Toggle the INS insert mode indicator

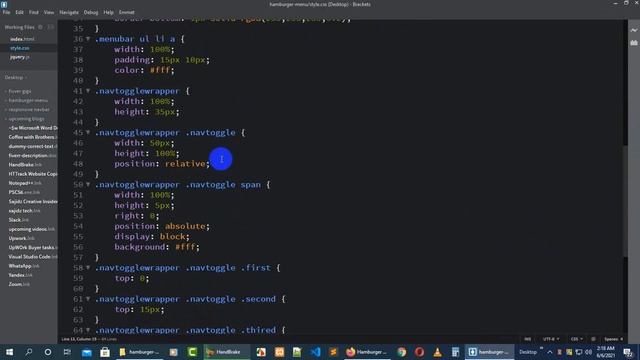pyautogui.click(x=528, y=339)
